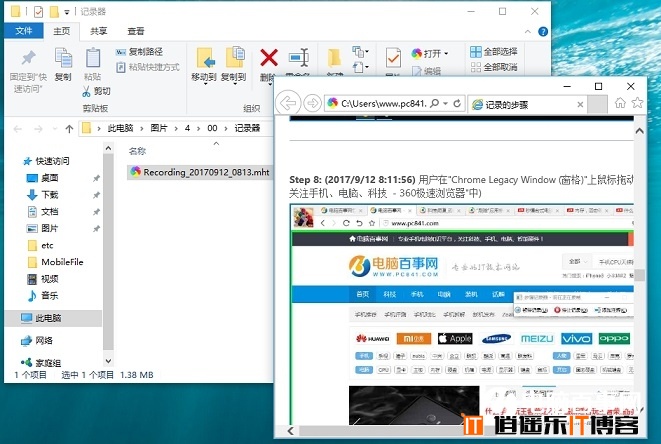Click the rename icon in the ribbon
Viewport: 661px width, 444px height.
(299, 57)
